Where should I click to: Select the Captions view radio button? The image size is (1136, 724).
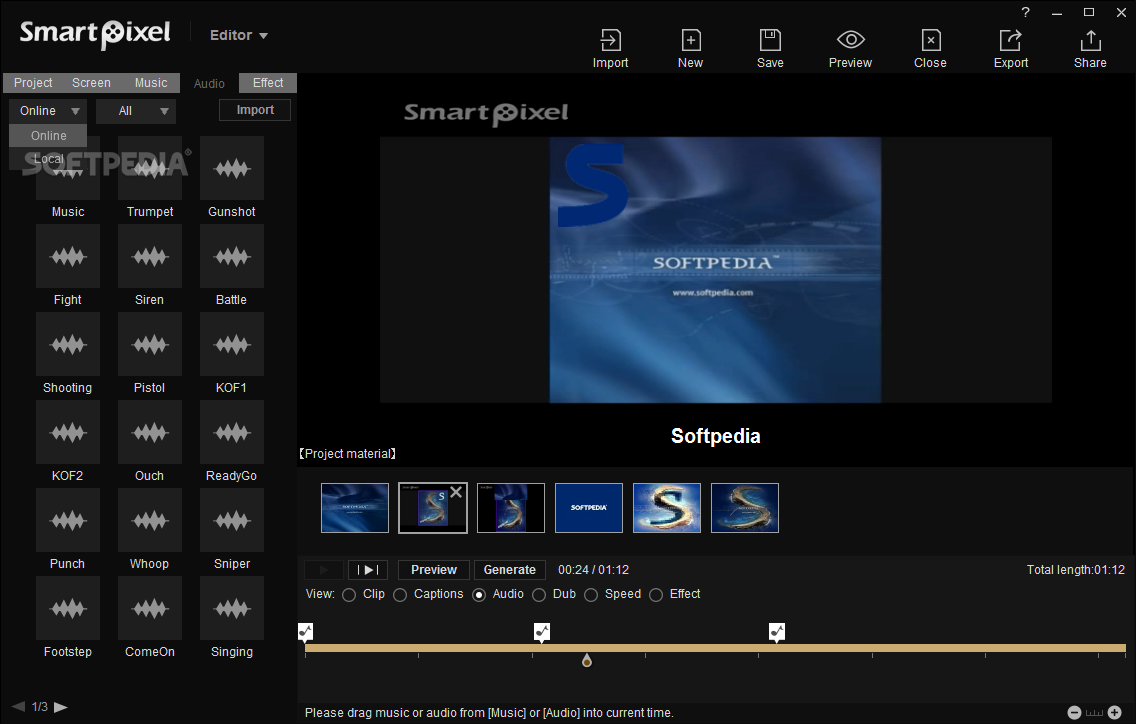(400, 595)
